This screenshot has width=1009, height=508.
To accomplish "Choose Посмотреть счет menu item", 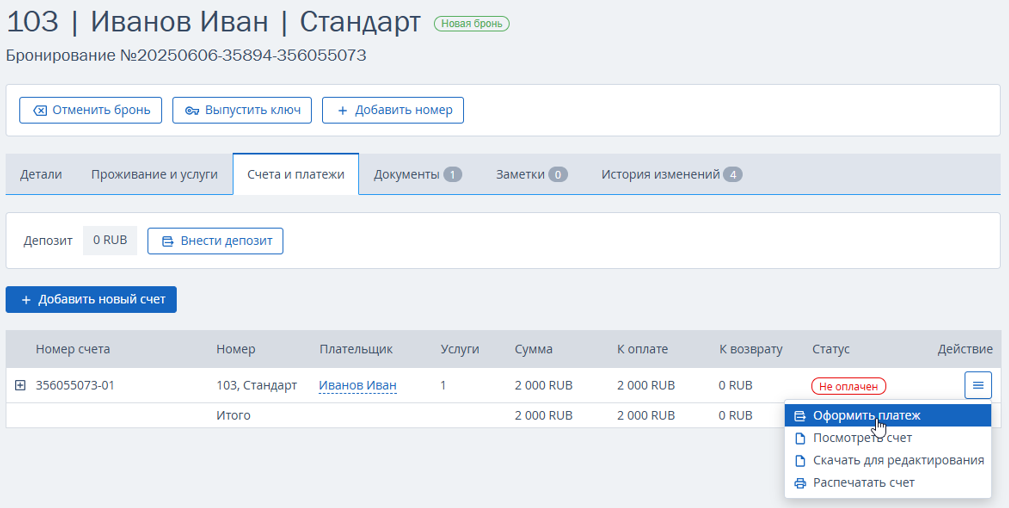I will 887,438.
